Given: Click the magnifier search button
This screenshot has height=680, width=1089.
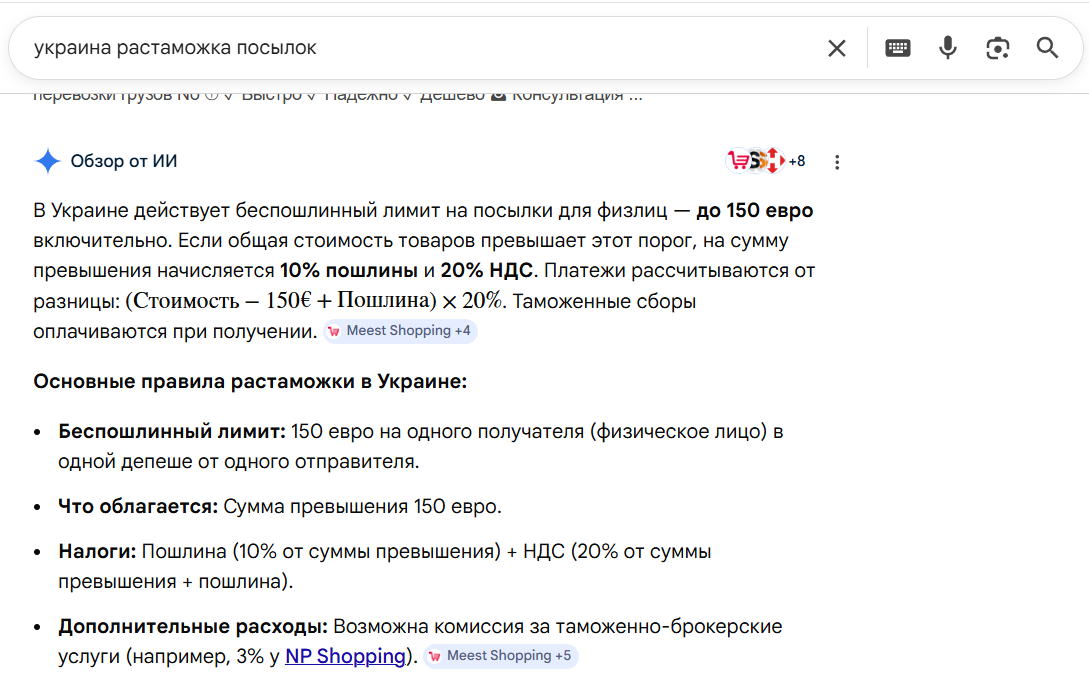Looking at the screenshot, I should 1047,48.
